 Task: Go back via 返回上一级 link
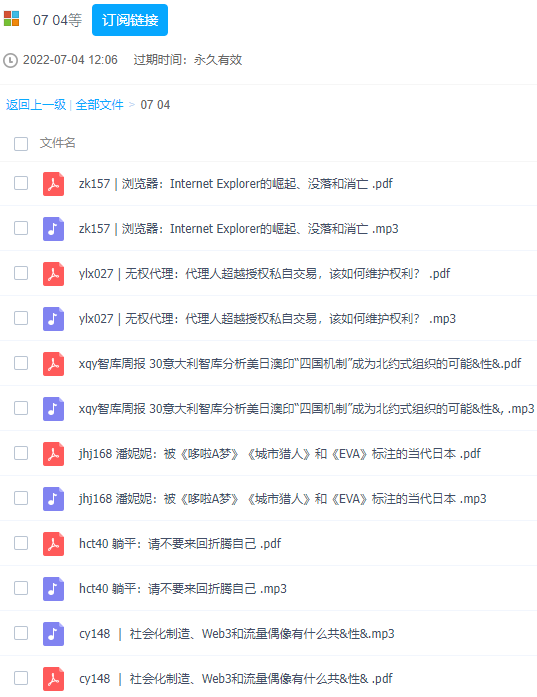pos(36,105)
